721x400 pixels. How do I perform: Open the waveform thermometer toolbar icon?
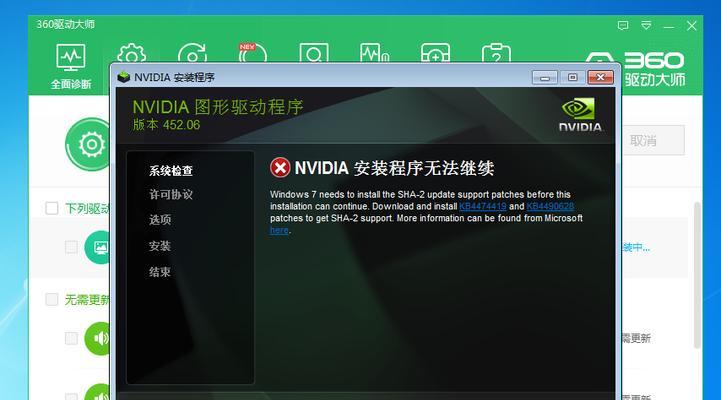[374, 53]
